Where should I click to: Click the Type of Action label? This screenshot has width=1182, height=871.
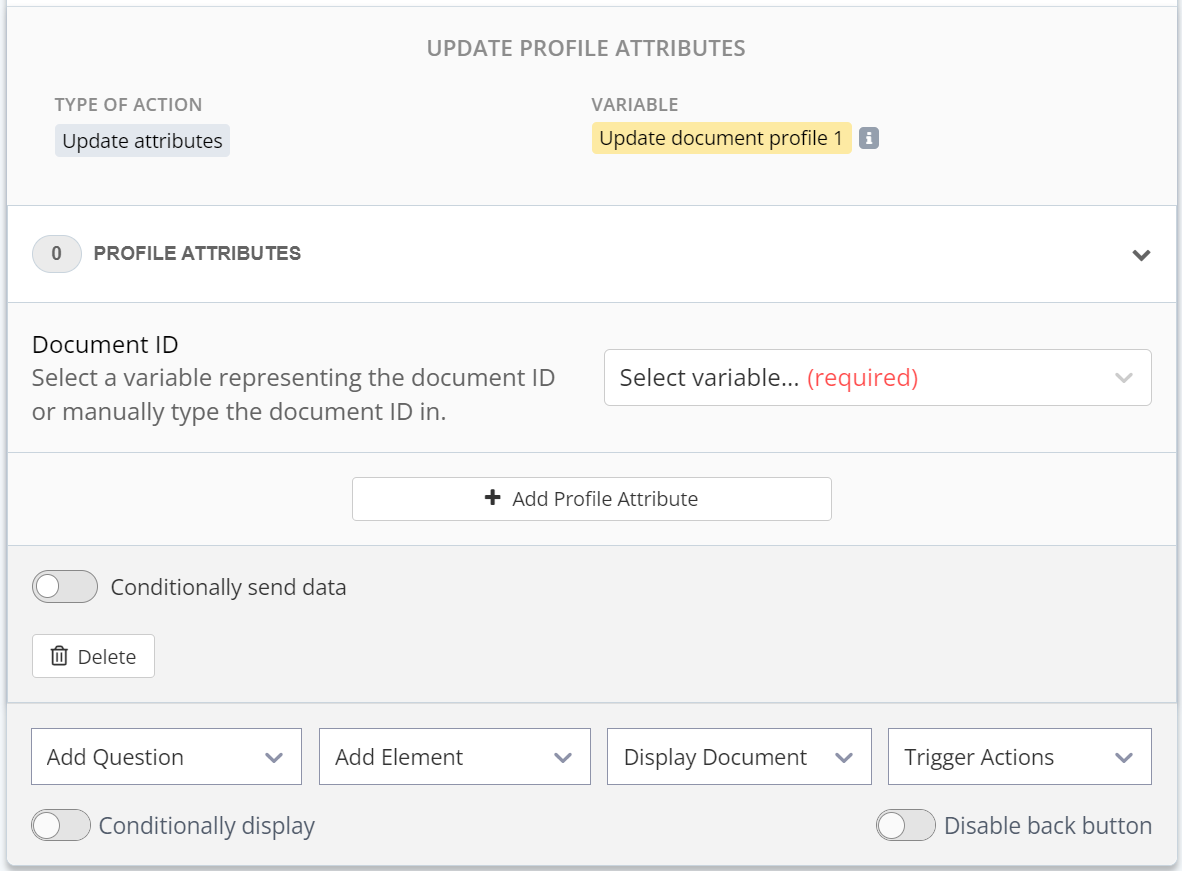(128, 105)
